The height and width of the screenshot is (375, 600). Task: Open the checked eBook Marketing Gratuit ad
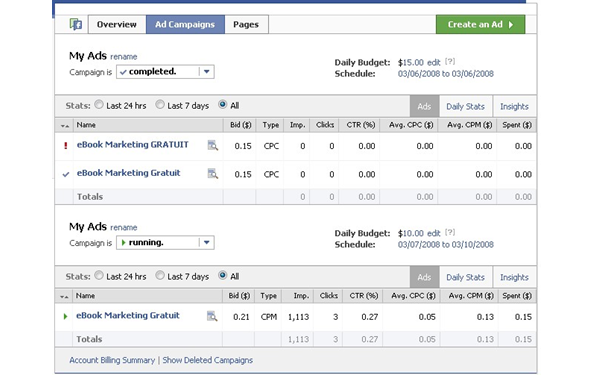tap(129, 173)
